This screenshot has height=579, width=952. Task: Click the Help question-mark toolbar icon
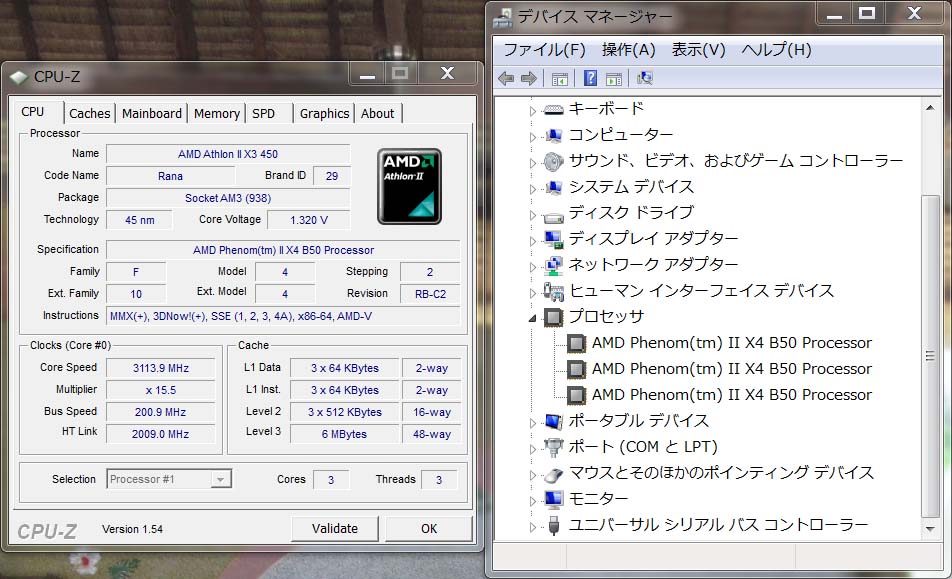[590, 78]
